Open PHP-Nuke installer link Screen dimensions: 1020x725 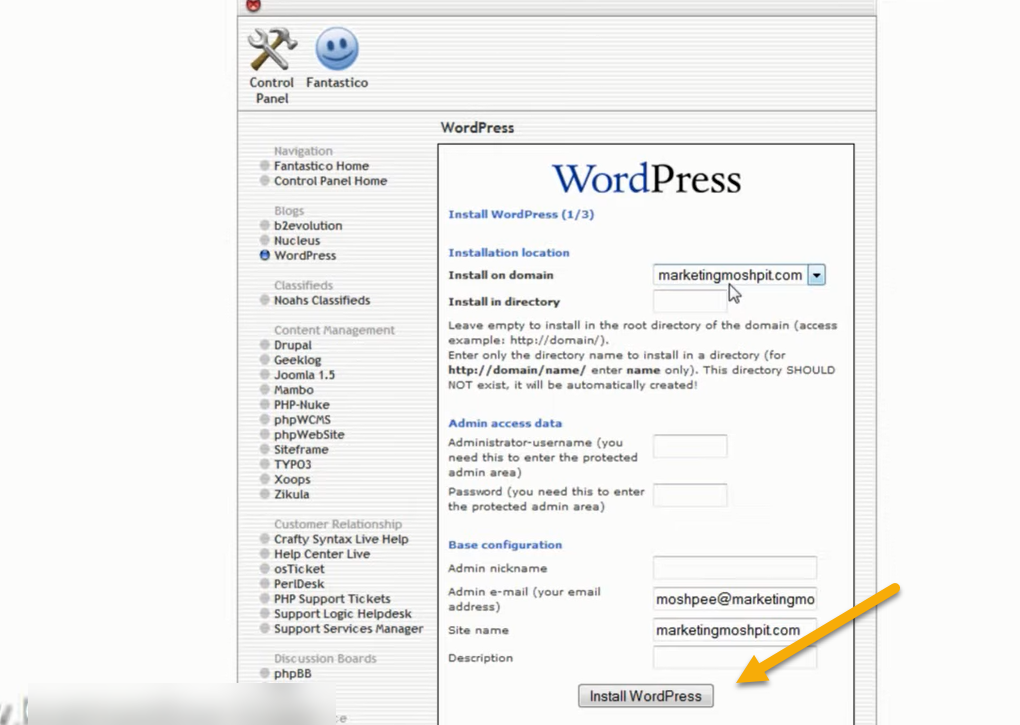301,405
